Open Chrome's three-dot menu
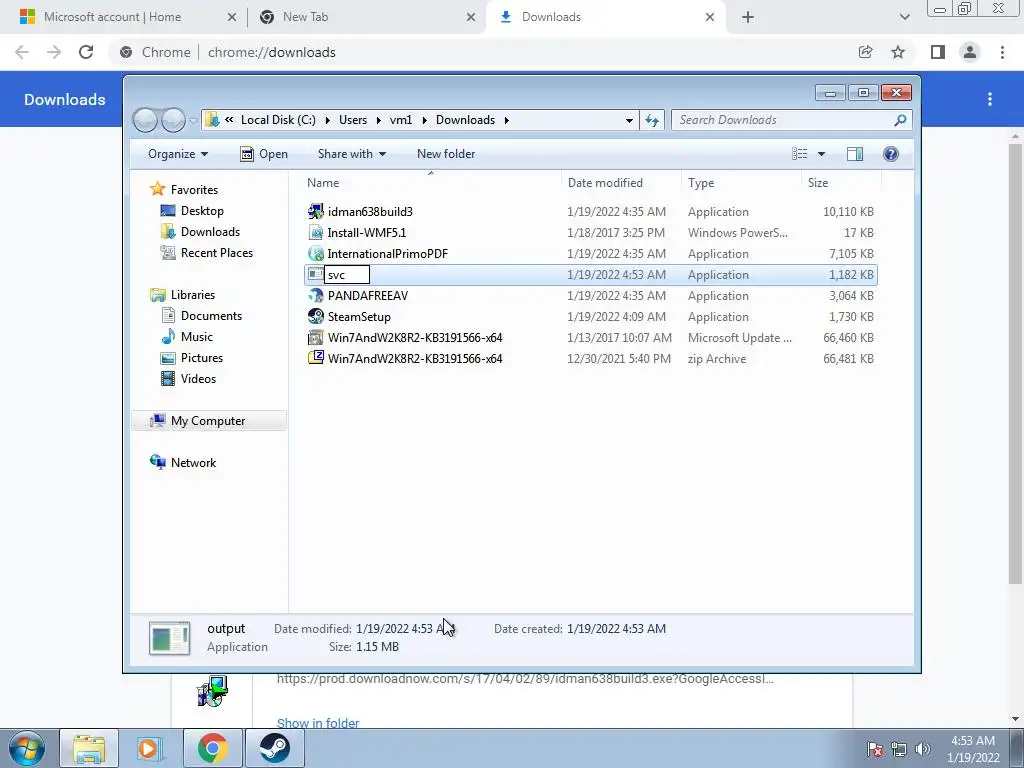 1002,52
